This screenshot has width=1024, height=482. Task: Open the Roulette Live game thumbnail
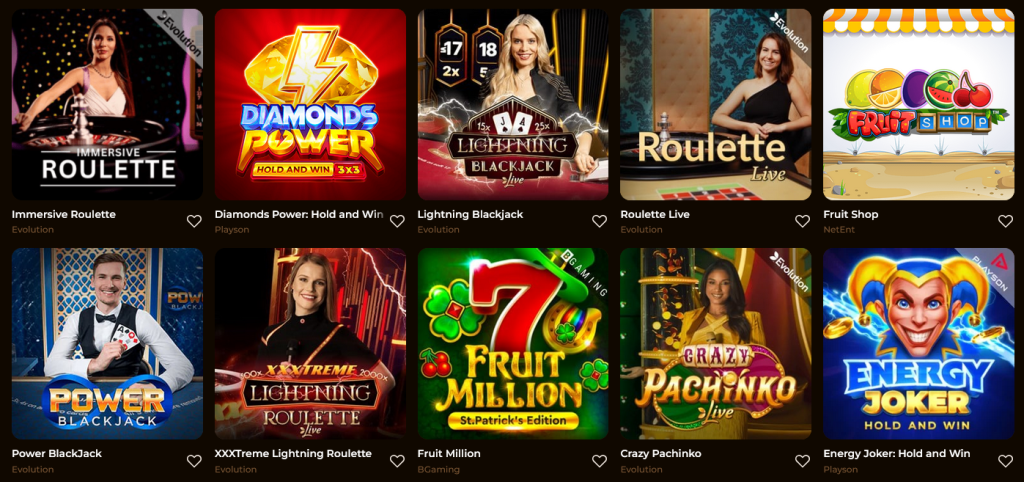(716, 104)
